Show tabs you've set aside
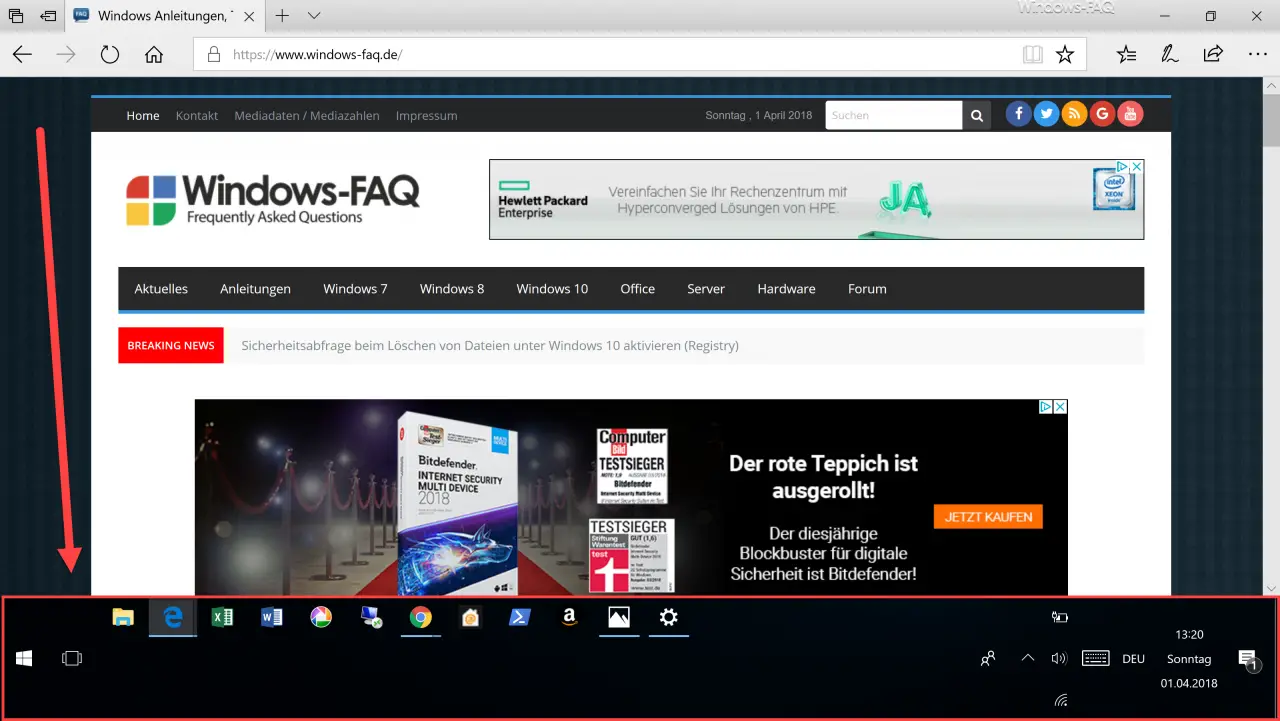The image size is (1280, 721). coord(16,16)
